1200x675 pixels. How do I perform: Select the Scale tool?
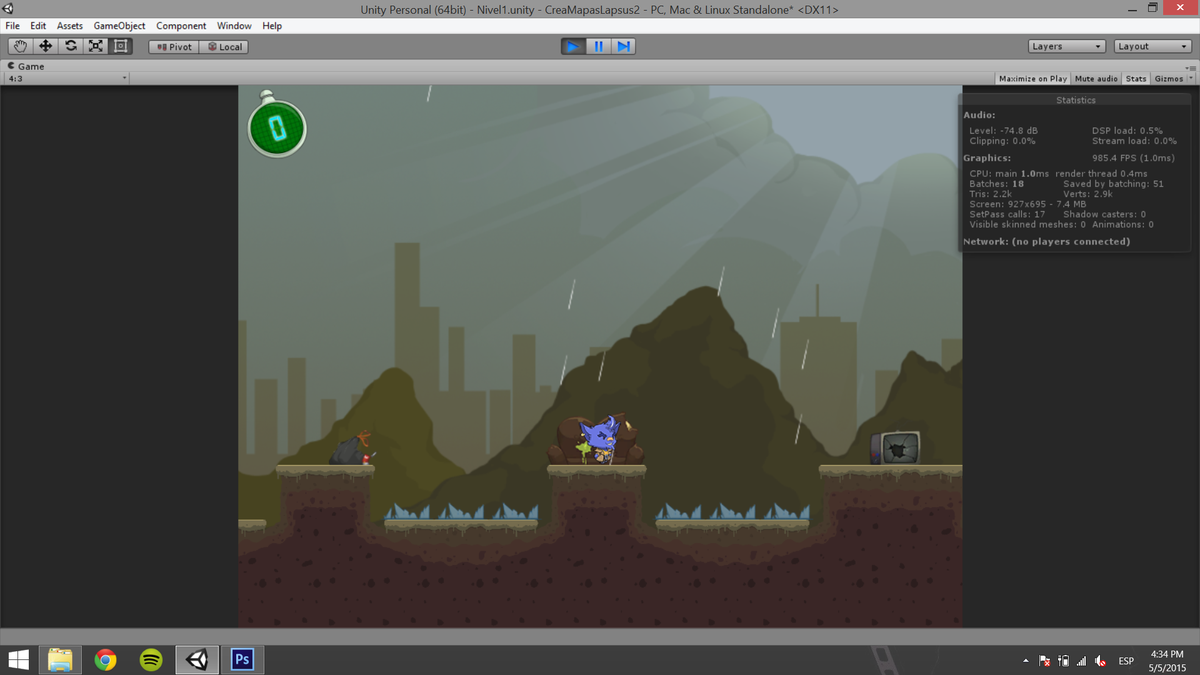click(x=96, y=46)
